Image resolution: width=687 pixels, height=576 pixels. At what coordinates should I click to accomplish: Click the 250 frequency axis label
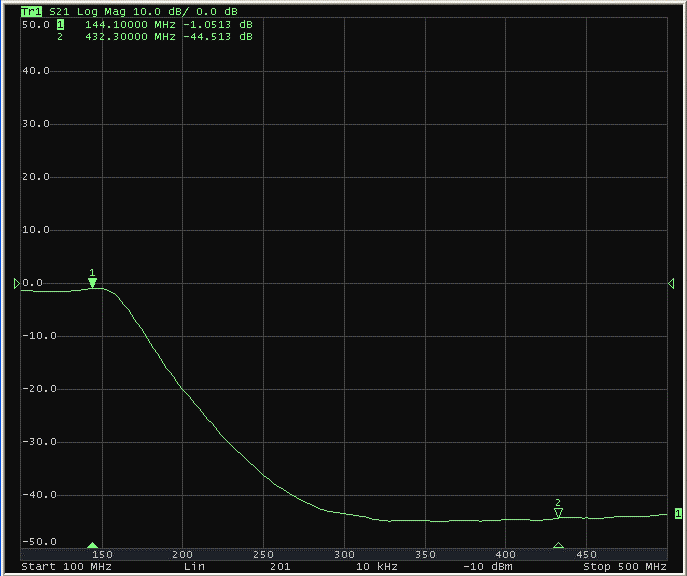(x=263, y=555)
